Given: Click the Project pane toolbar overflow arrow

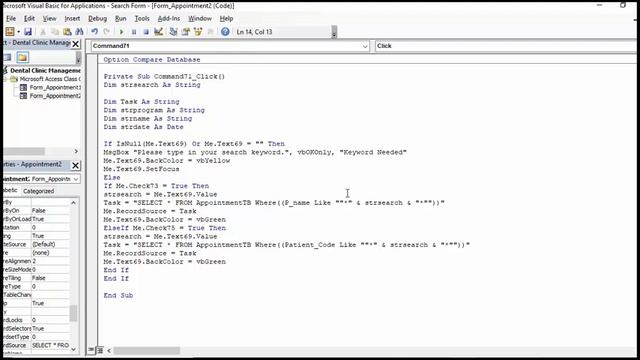Looking at the screenshot, I should [78, 58].
